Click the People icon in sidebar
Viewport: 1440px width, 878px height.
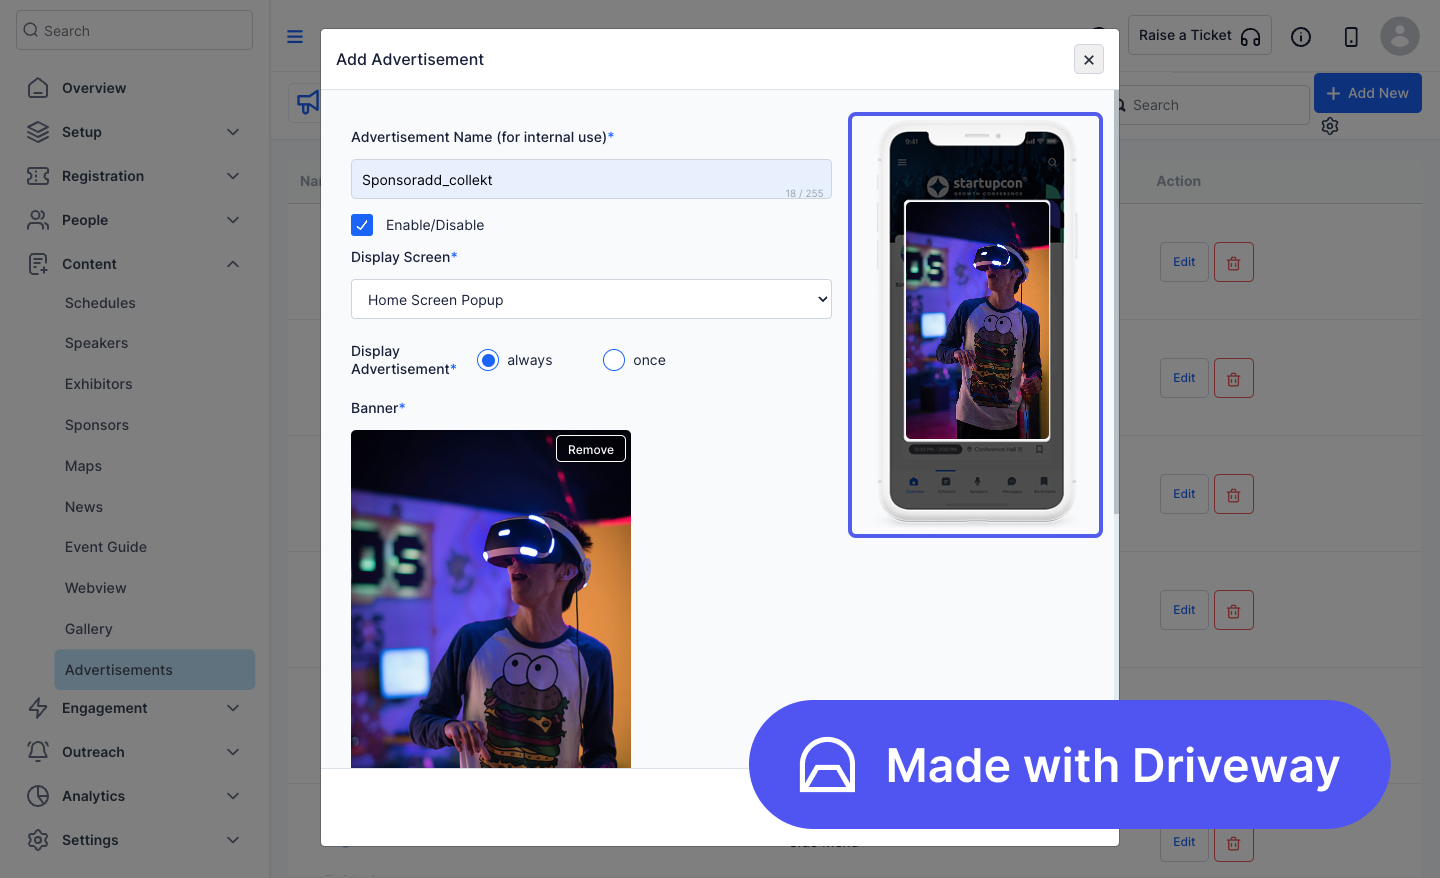38,220
